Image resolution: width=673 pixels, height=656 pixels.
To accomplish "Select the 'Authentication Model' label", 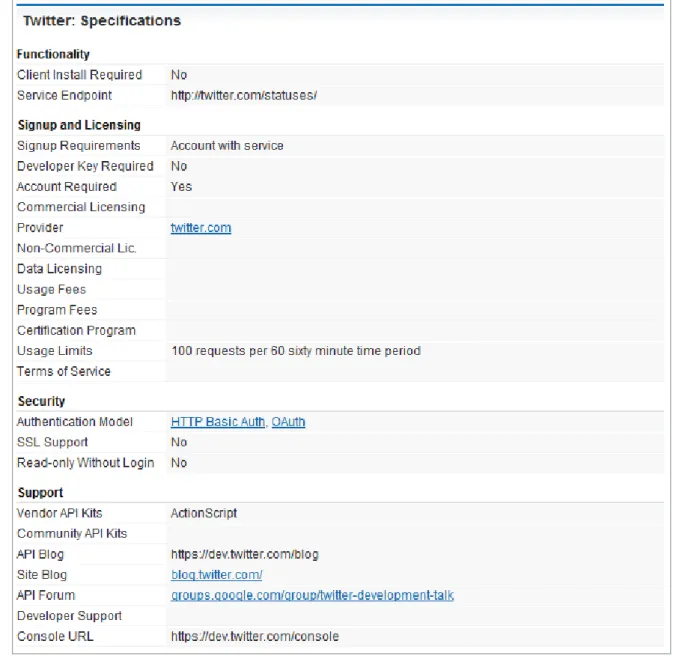I will point(75,422).
